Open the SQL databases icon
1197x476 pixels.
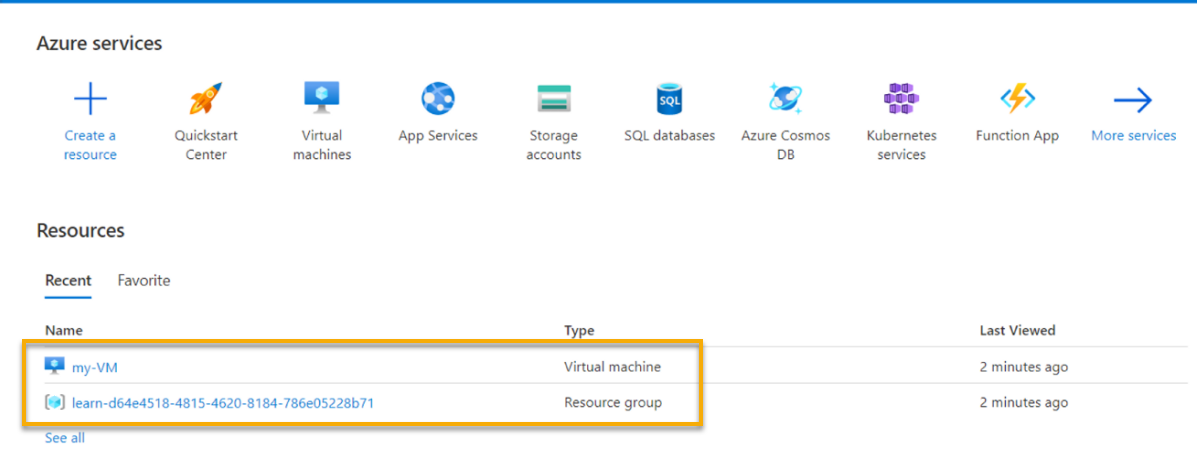(669, 99)
